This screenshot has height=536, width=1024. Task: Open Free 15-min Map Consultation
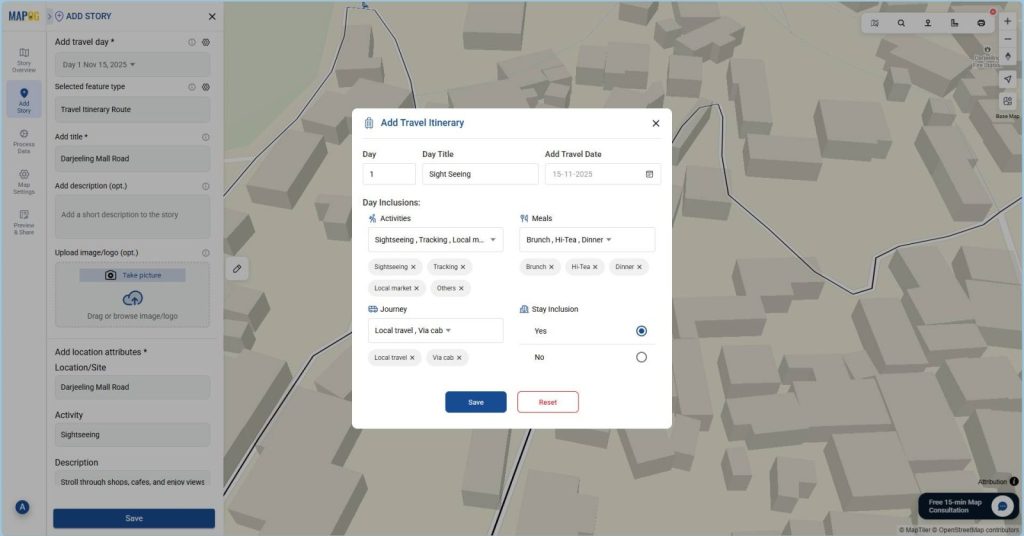pyautogui.click(x=968, y=506)
